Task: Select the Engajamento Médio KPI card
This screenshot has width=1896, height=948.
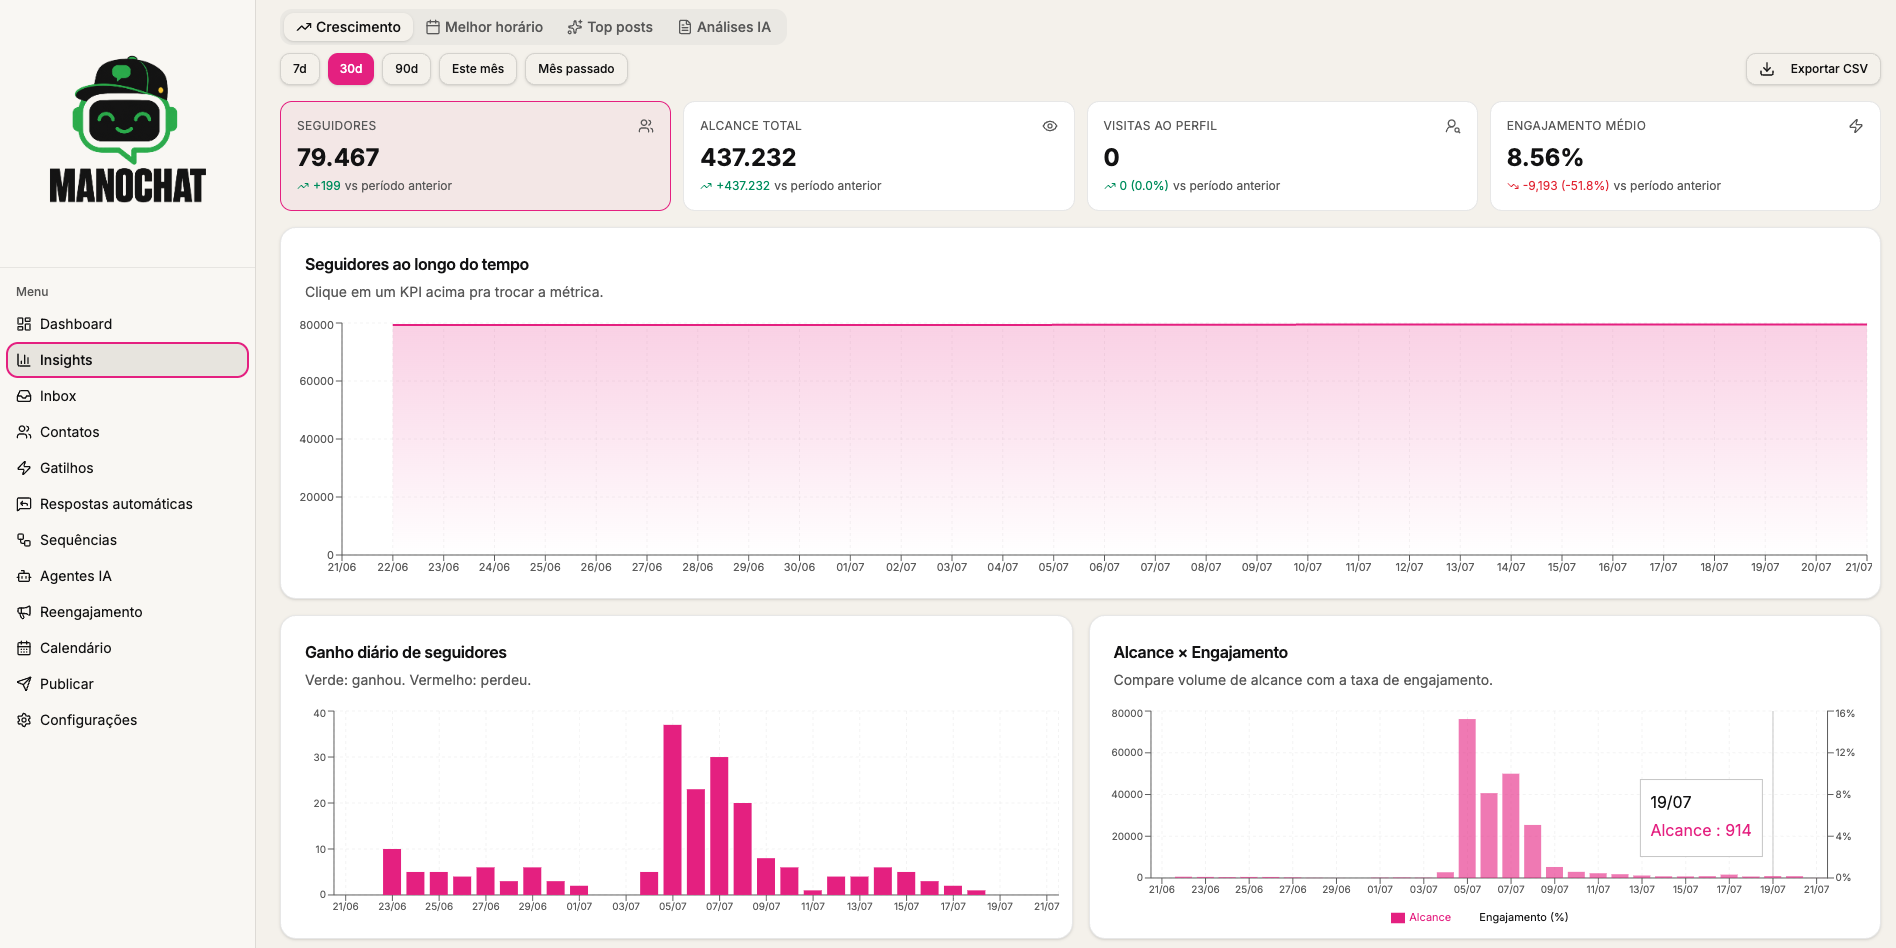Action: tap(1685, 156)
